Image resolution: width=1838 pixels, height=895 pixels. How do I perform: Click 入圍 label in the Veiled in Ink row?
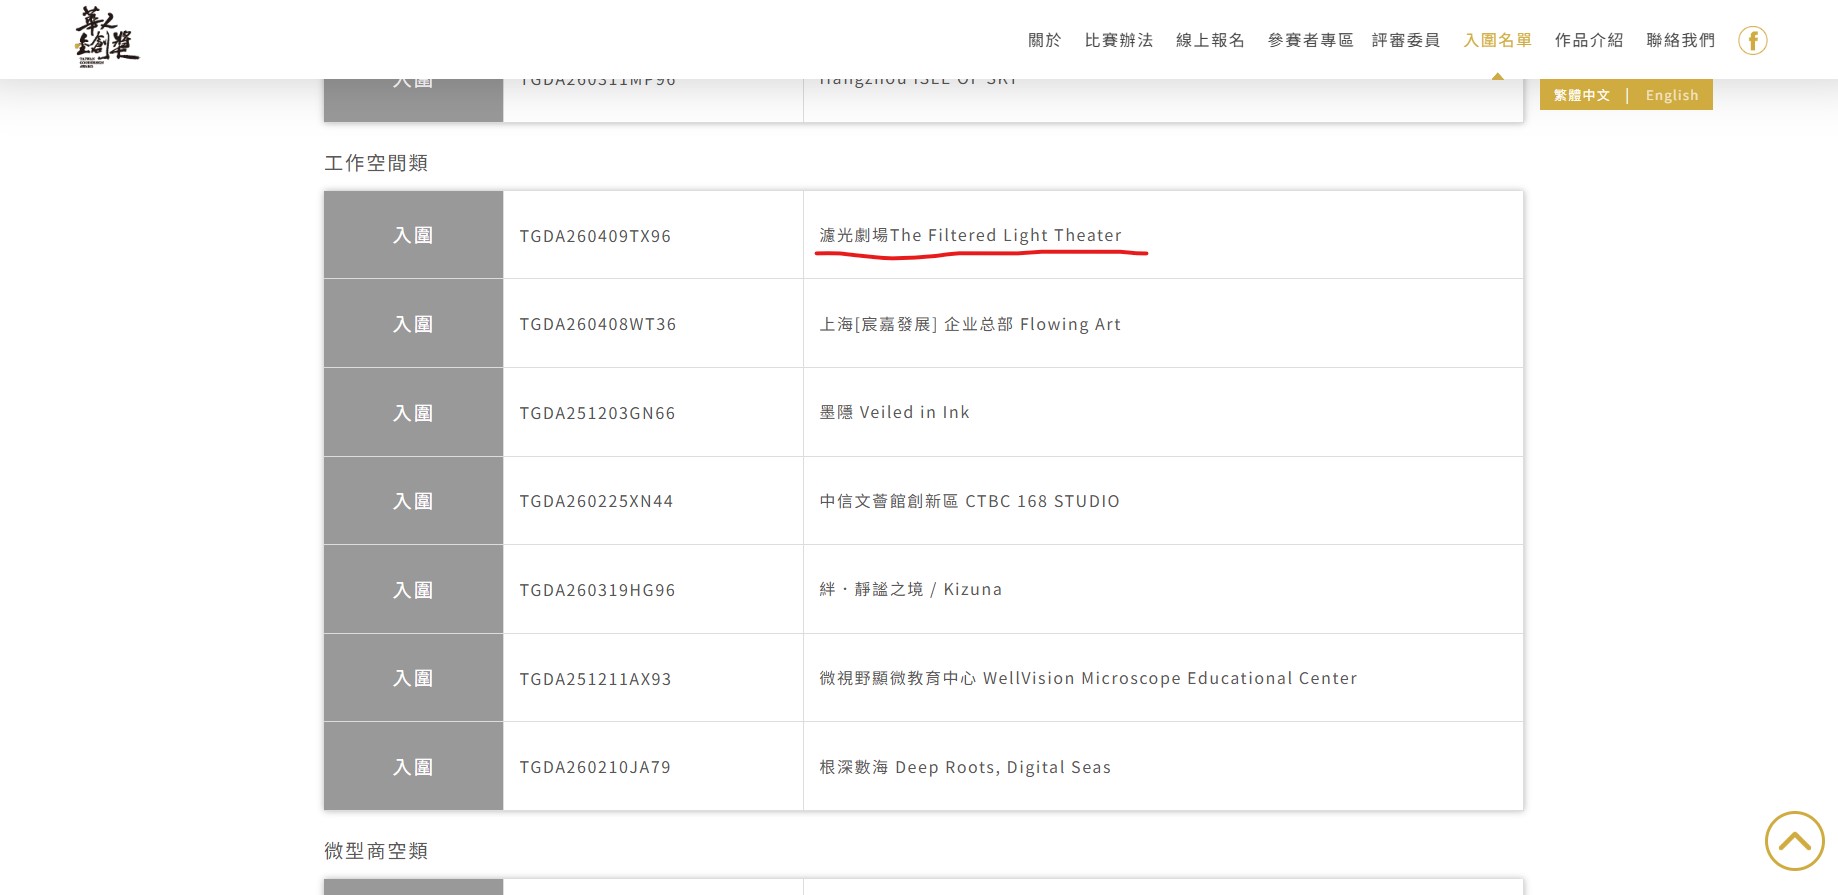[x=413, y=413]
